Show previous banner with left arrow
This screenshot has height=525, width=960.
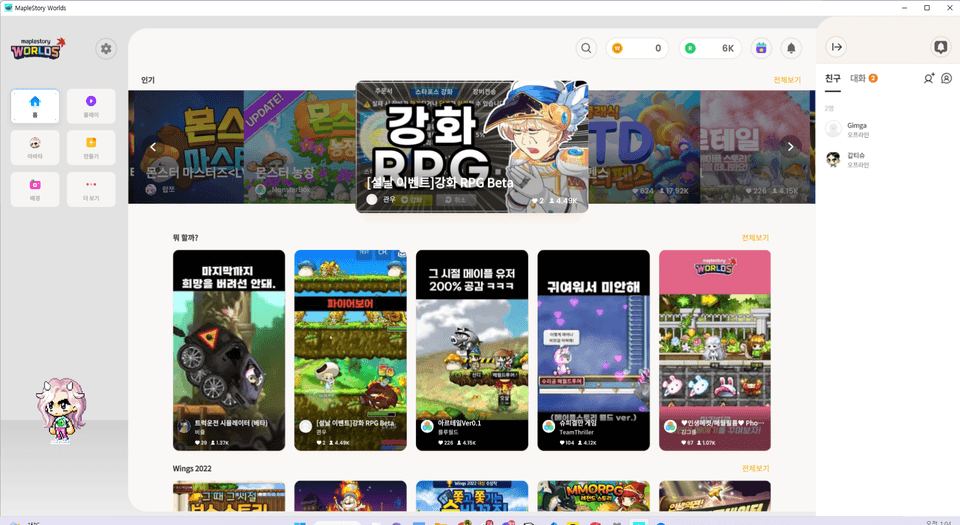(x=153, y=147)
